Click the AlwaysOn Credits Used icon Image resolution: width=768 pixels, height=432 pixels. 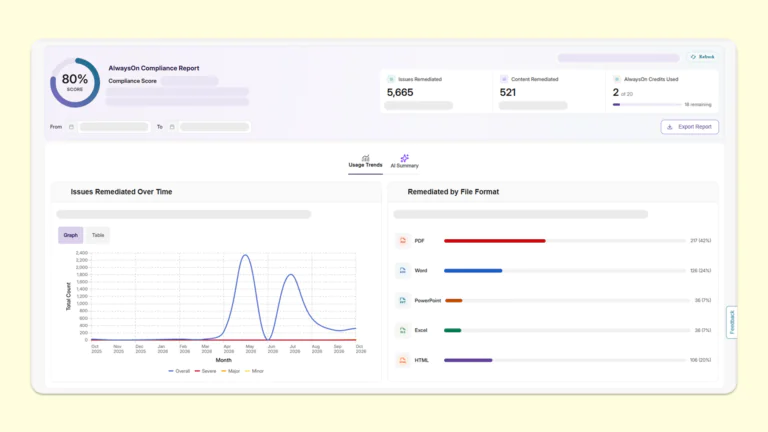[x=617, y=79]
